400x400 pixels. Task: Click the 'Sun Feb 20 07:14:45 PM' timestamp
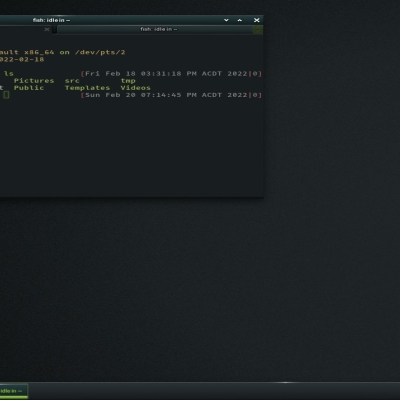click(141, 95)
